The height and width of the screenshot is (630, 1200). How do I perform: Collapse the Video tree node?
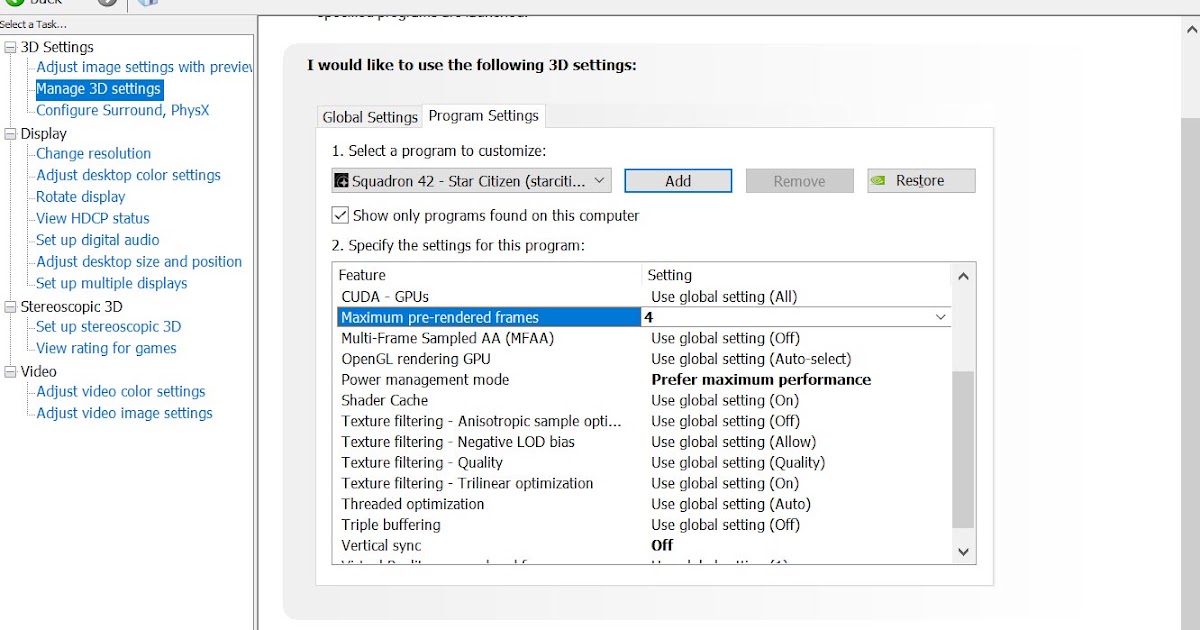(x=11, y=371)
